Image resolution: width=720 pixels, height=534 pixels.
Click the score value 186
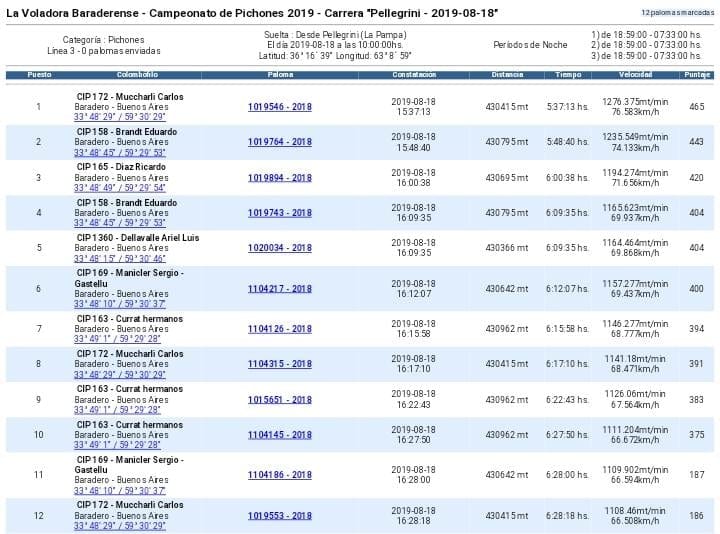coord(697,516)
